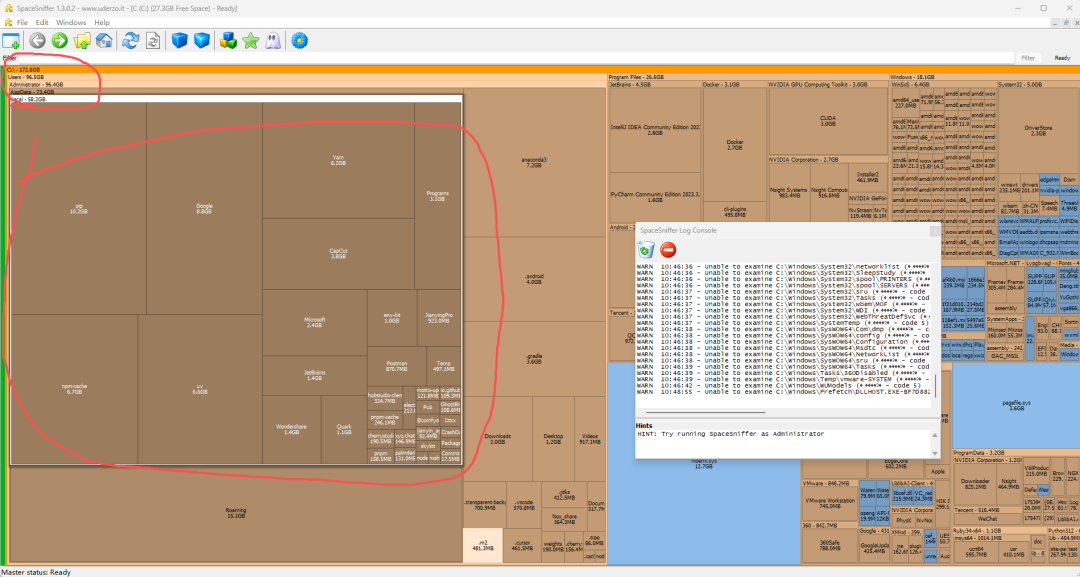
Task: Start a new master scan with the blue-arrows icon
Action: click(x=130, y=41)
